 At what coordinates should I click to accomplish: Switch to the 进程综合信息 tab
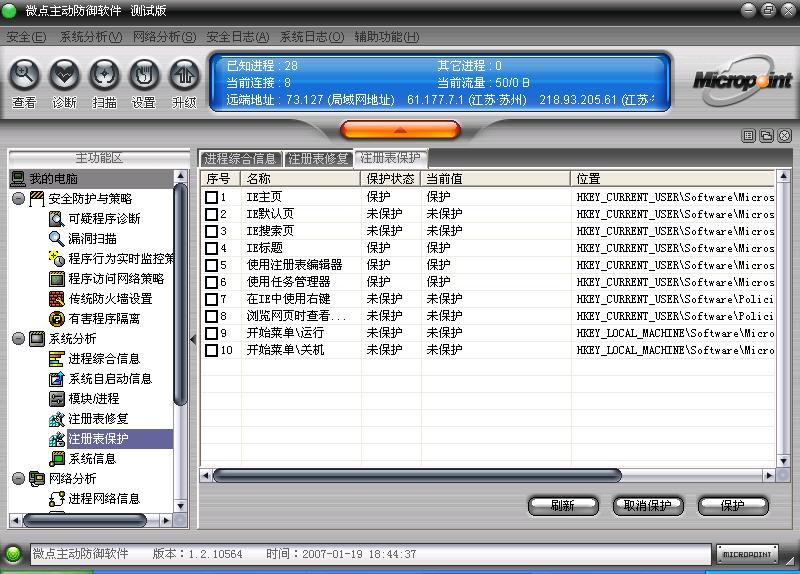241,158
